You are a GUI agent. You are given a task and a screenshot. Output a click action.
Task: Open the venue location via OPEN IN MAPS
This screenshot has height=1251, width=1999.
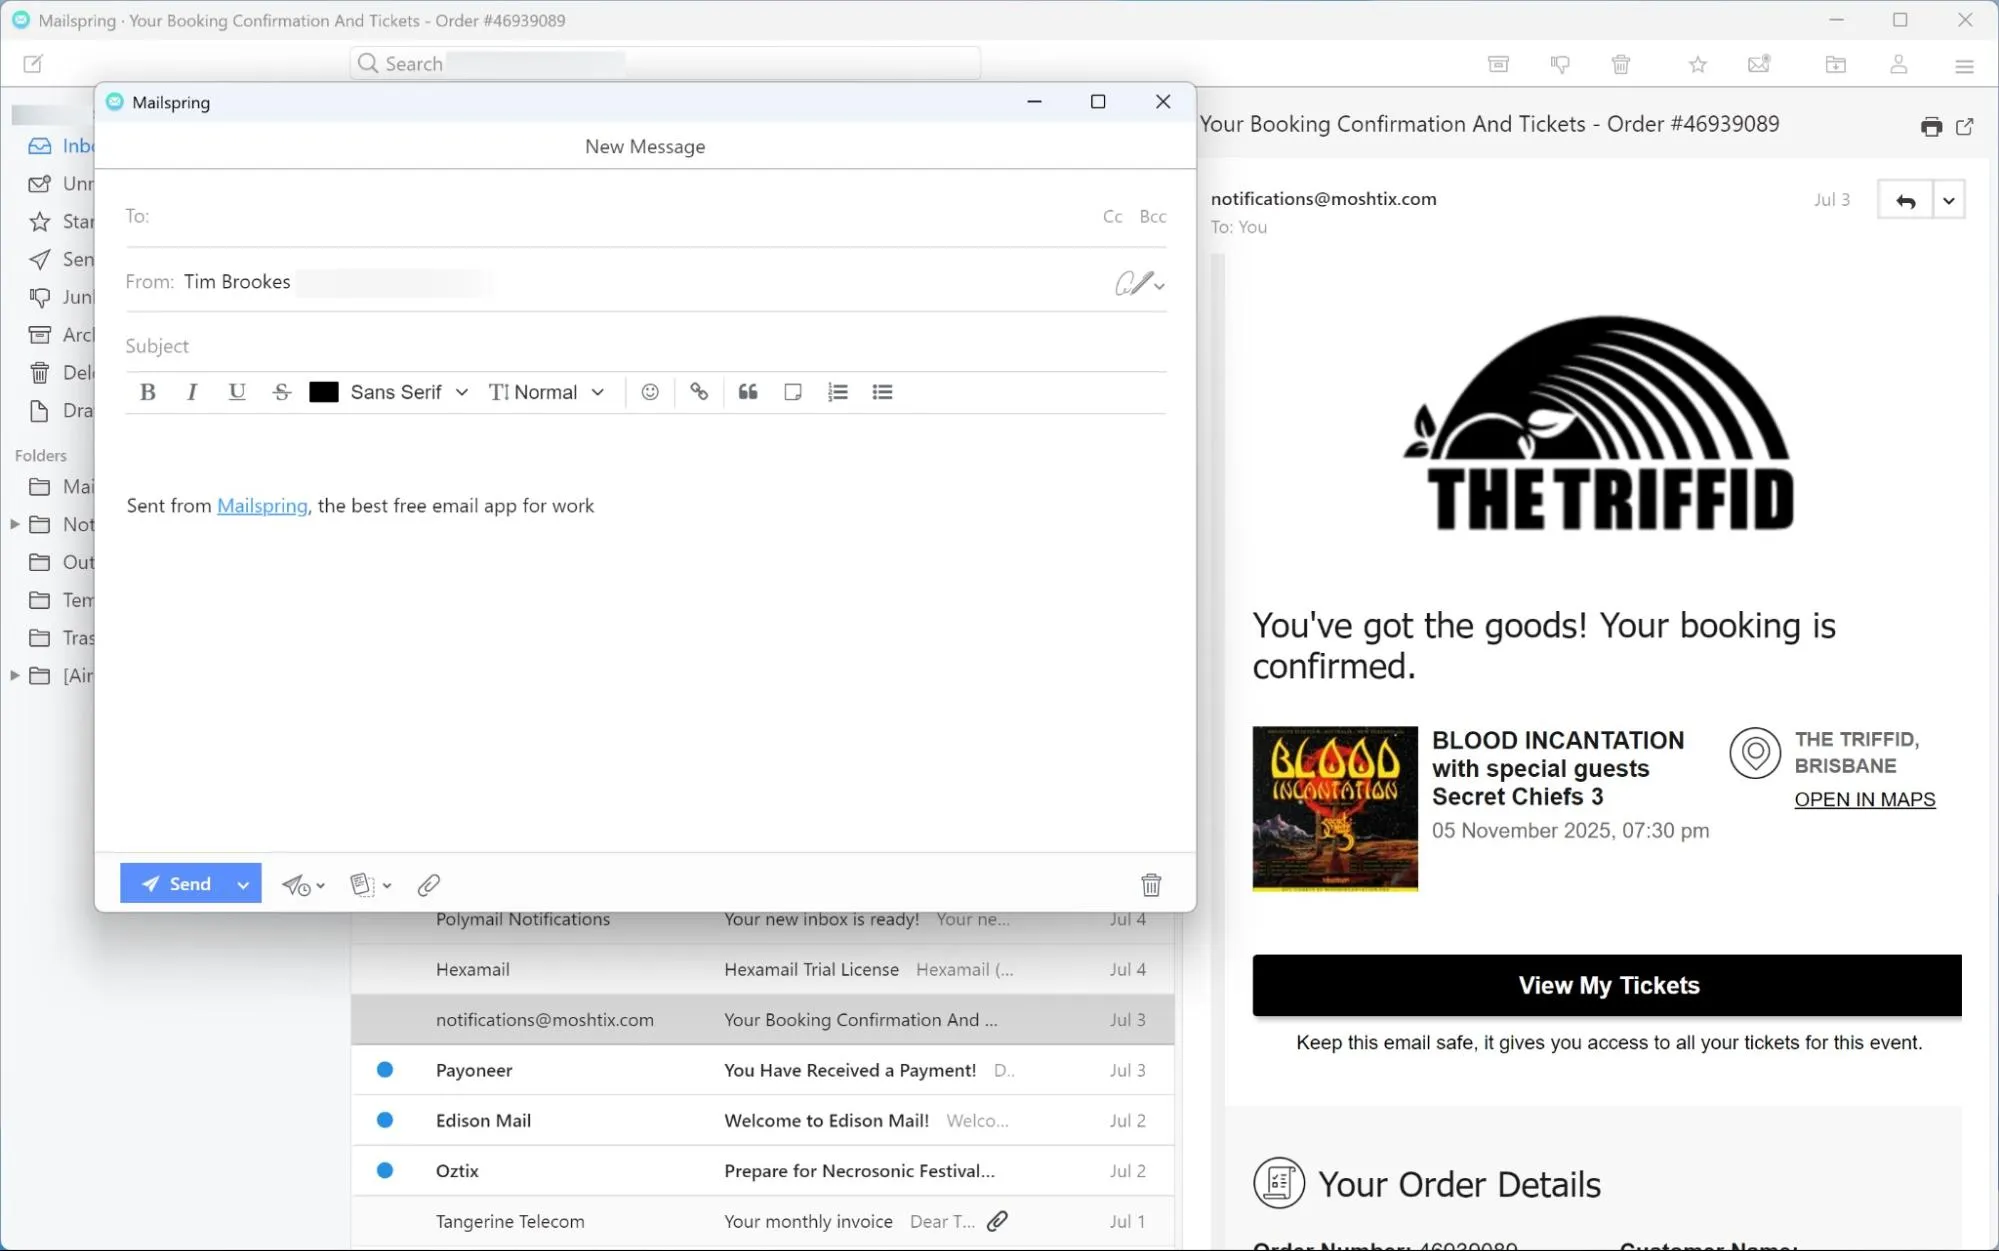(1863, 799)
